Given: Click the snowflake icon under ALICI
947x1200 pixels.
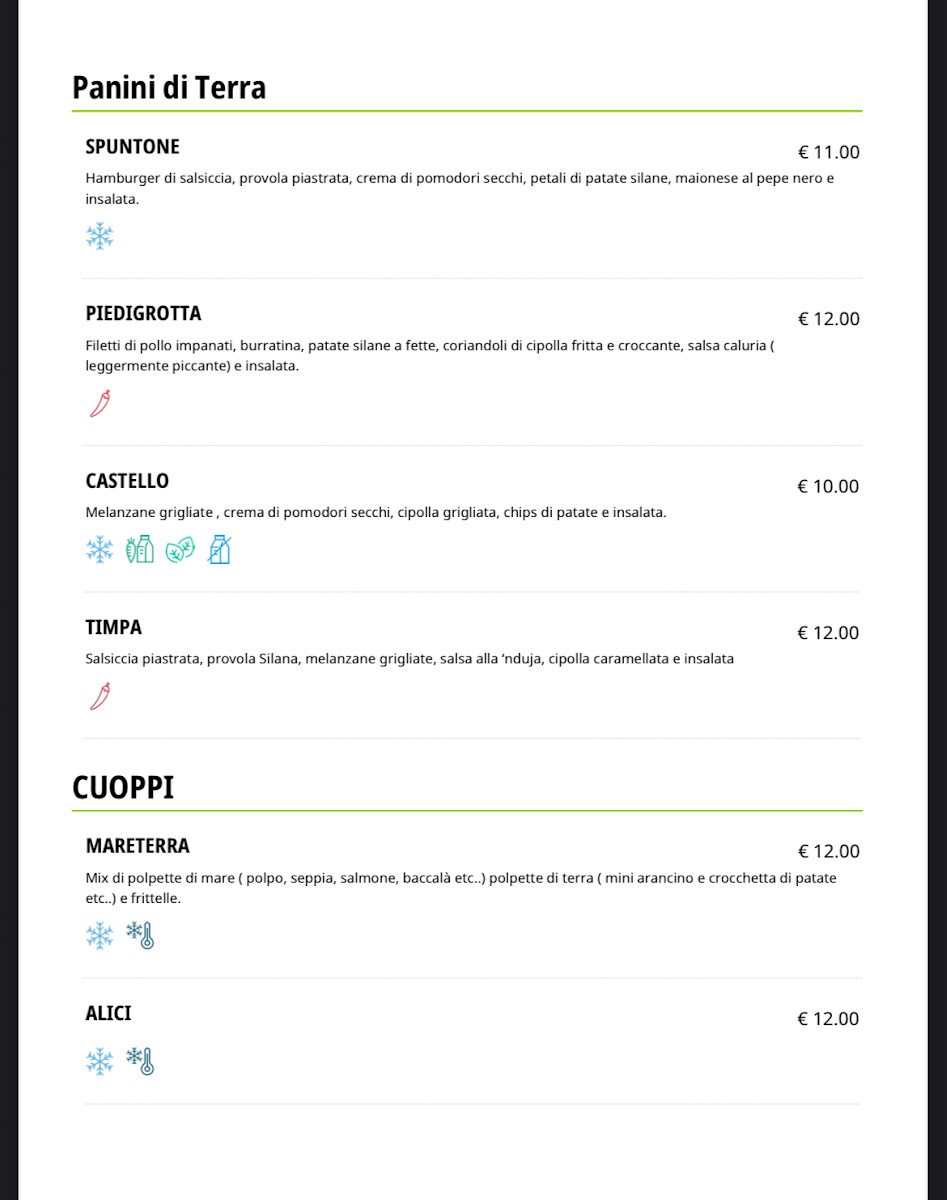Looking at the screenshot, I should point(100,1062).
